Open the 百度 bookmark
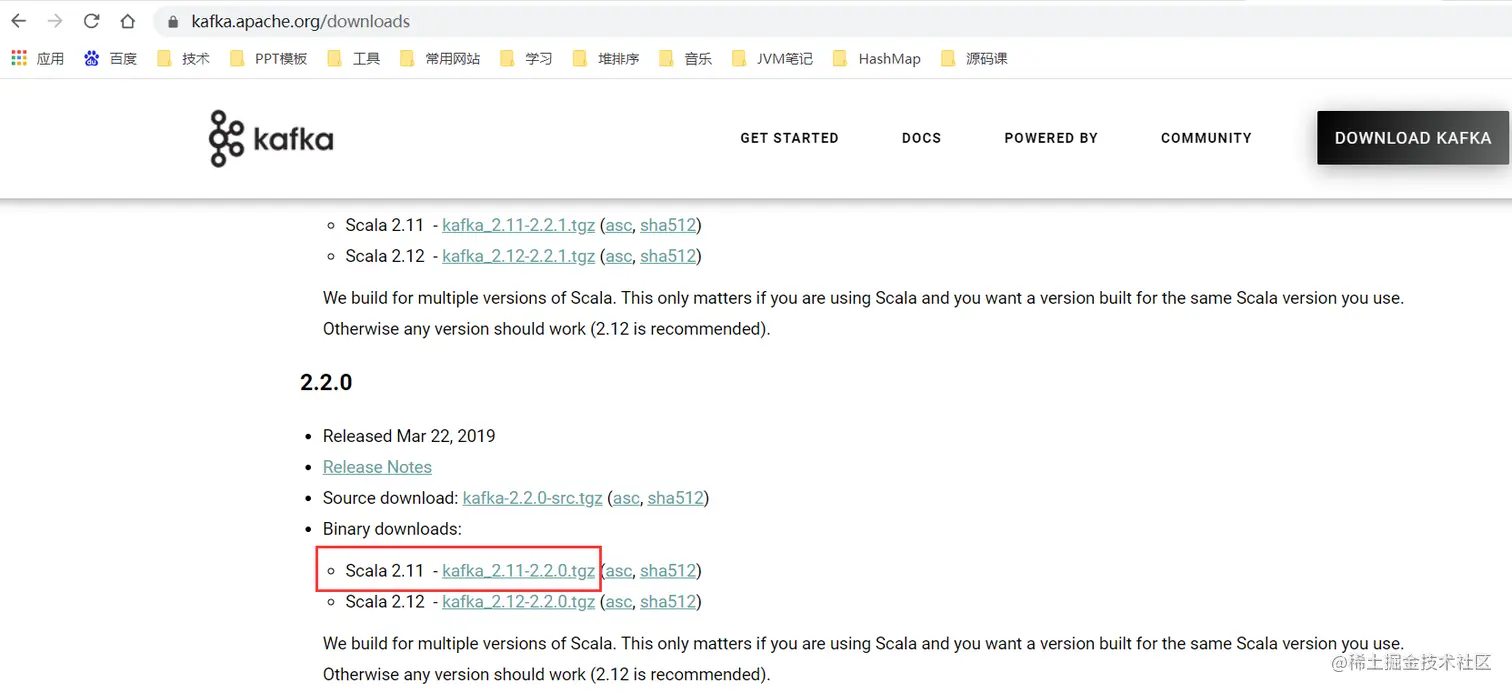Viewport: 1512px width, 693px height. click(x=110, y=59)
